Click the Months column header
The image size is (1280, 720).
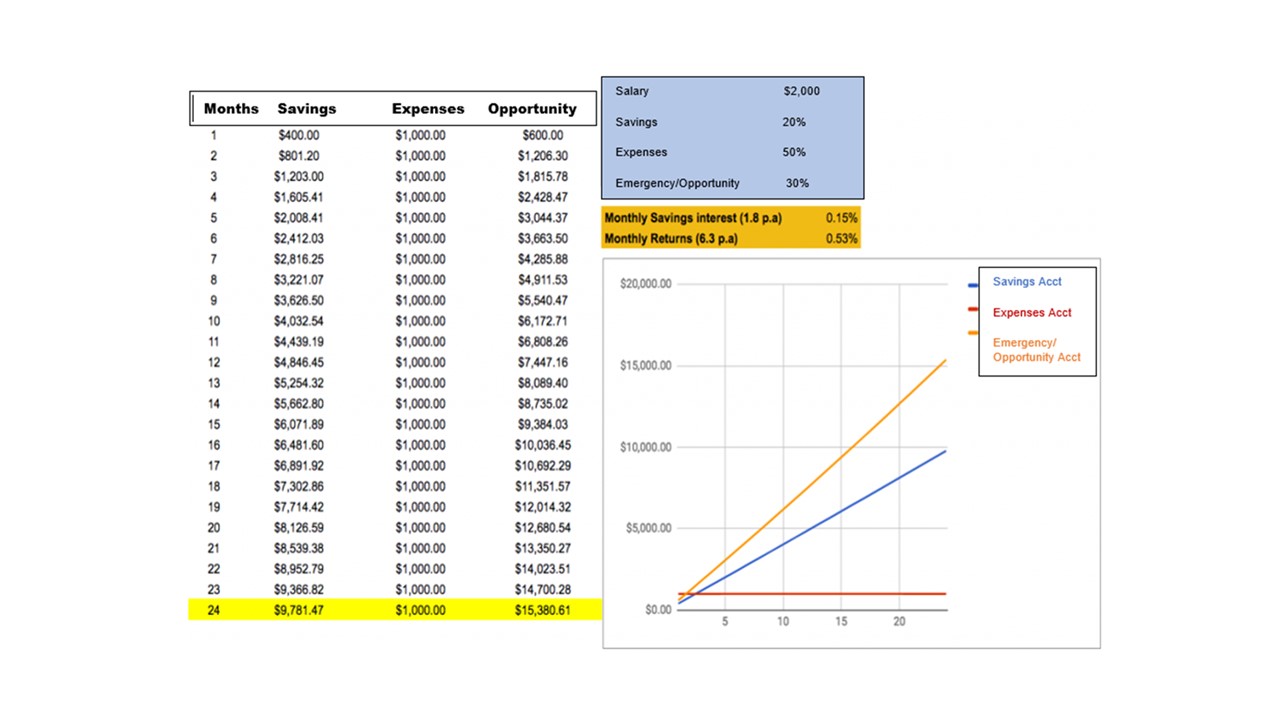point(231,109)
